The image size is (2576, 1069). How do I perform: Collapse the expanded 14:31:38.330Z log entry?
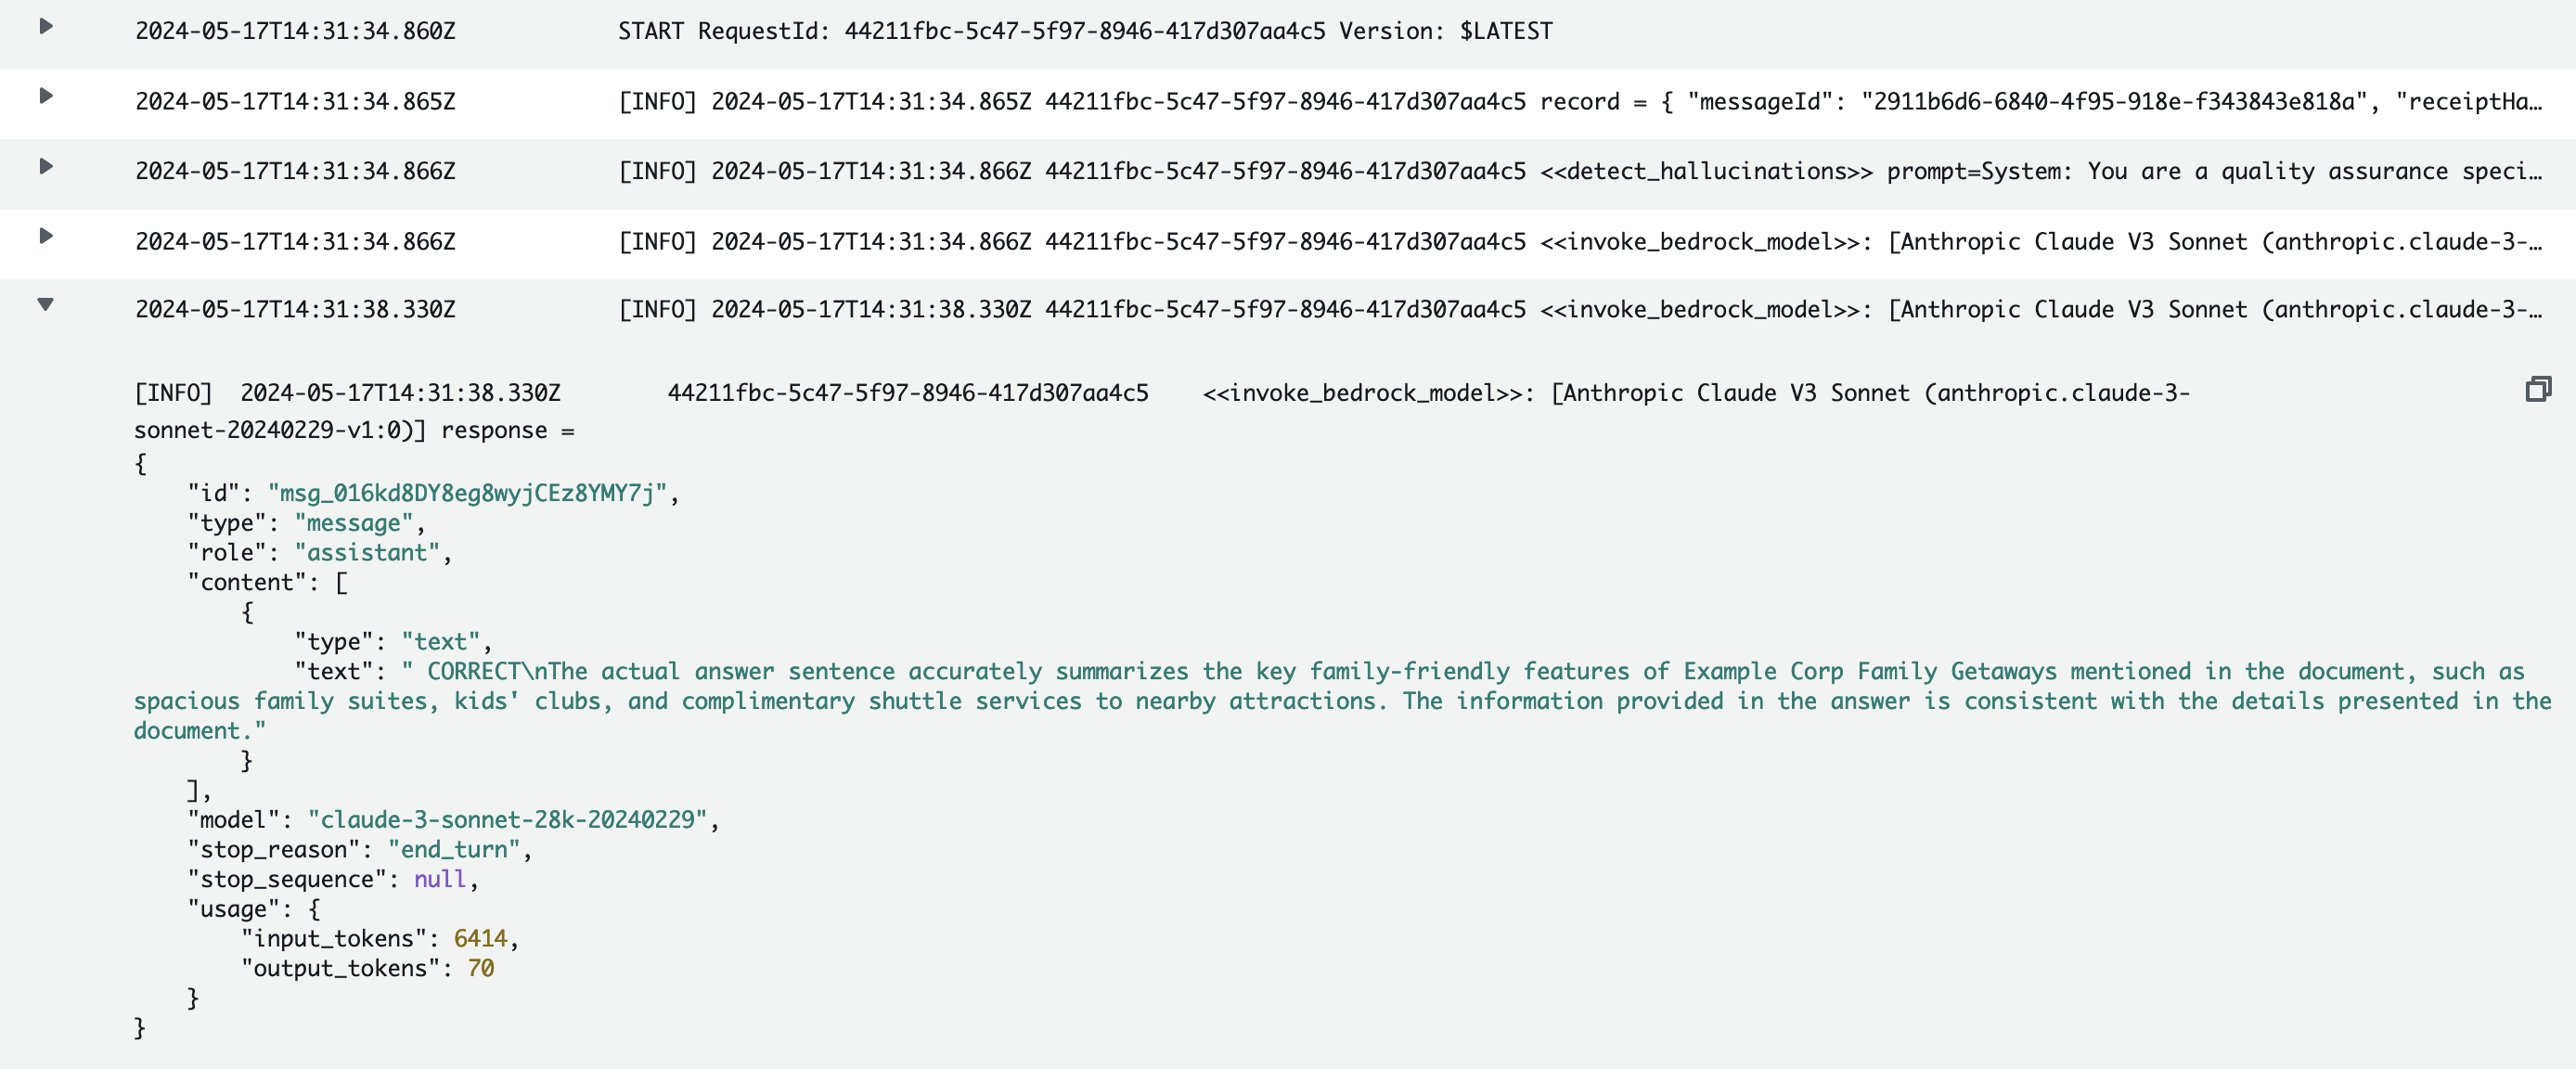pos(46,305)
